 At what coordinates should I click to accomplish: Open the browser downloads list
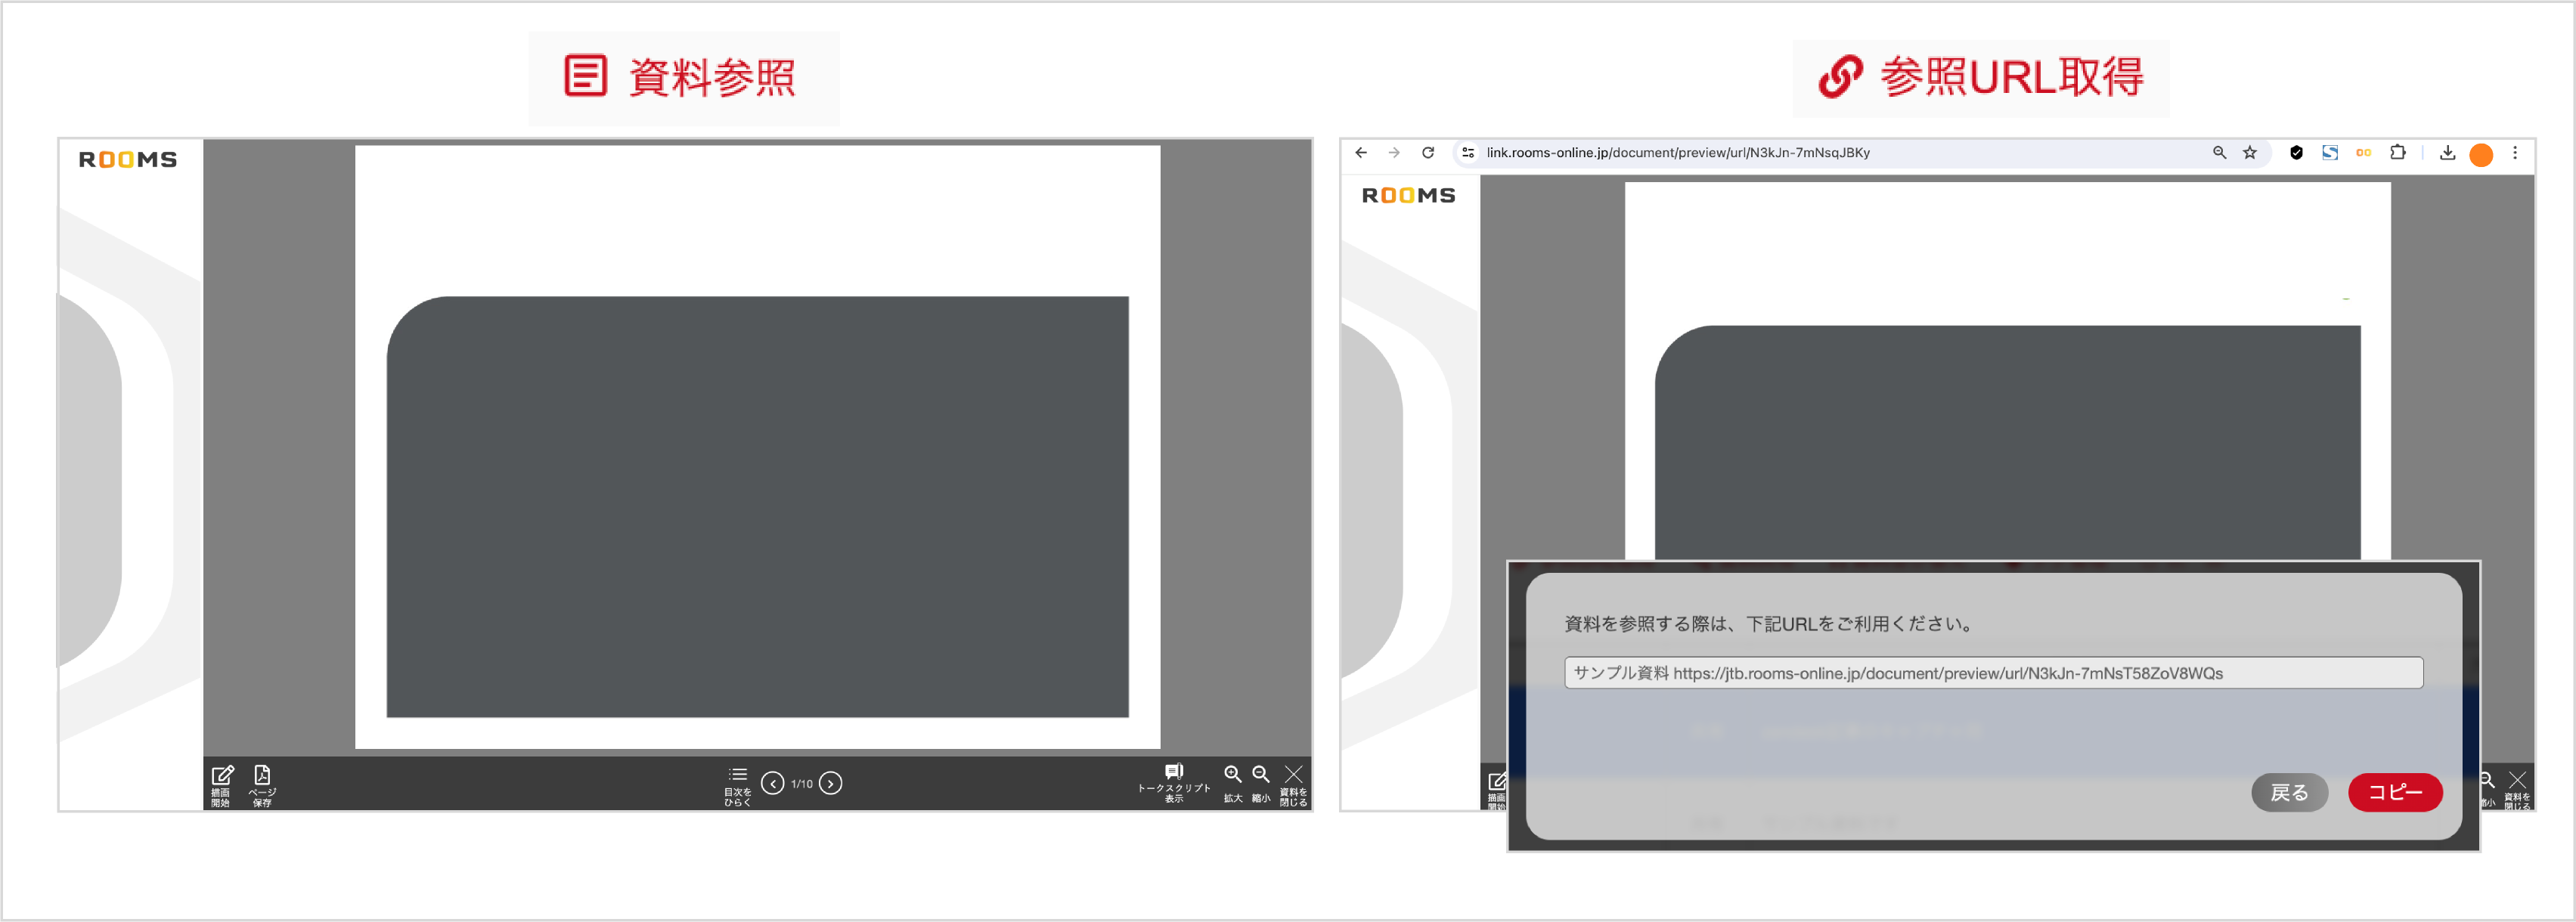[x=2448, y=153]
